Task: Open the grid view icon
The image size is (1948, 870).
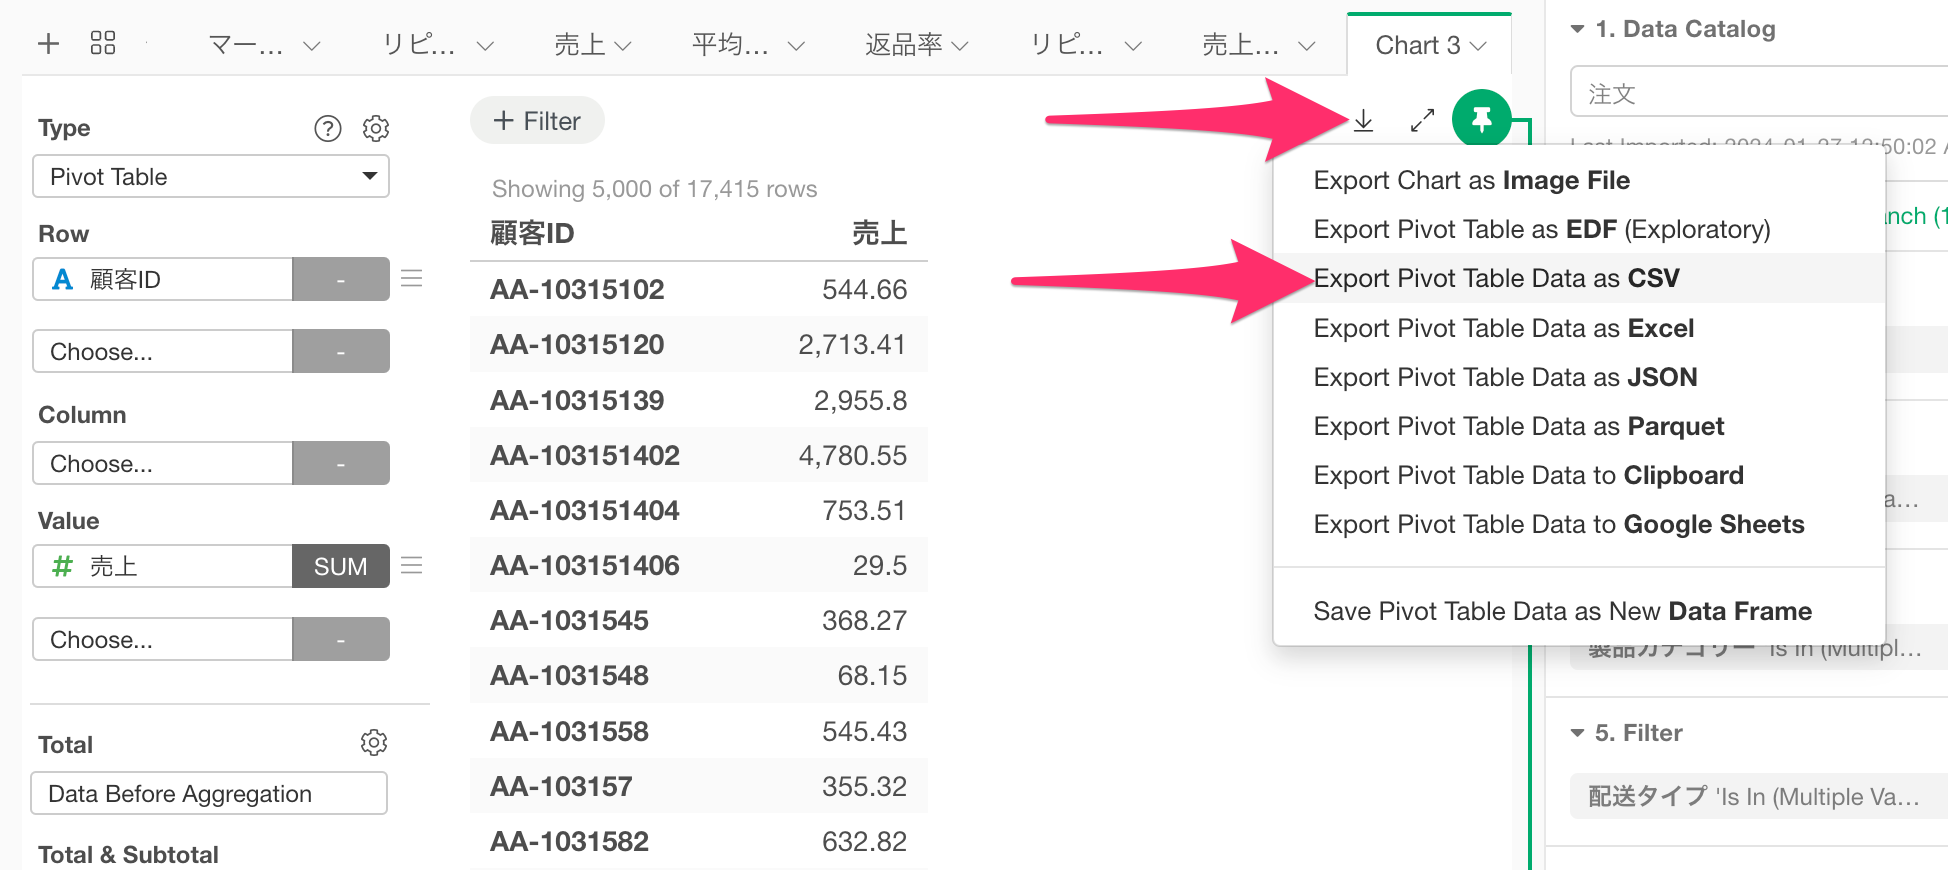Action: [x=103, y=43]
